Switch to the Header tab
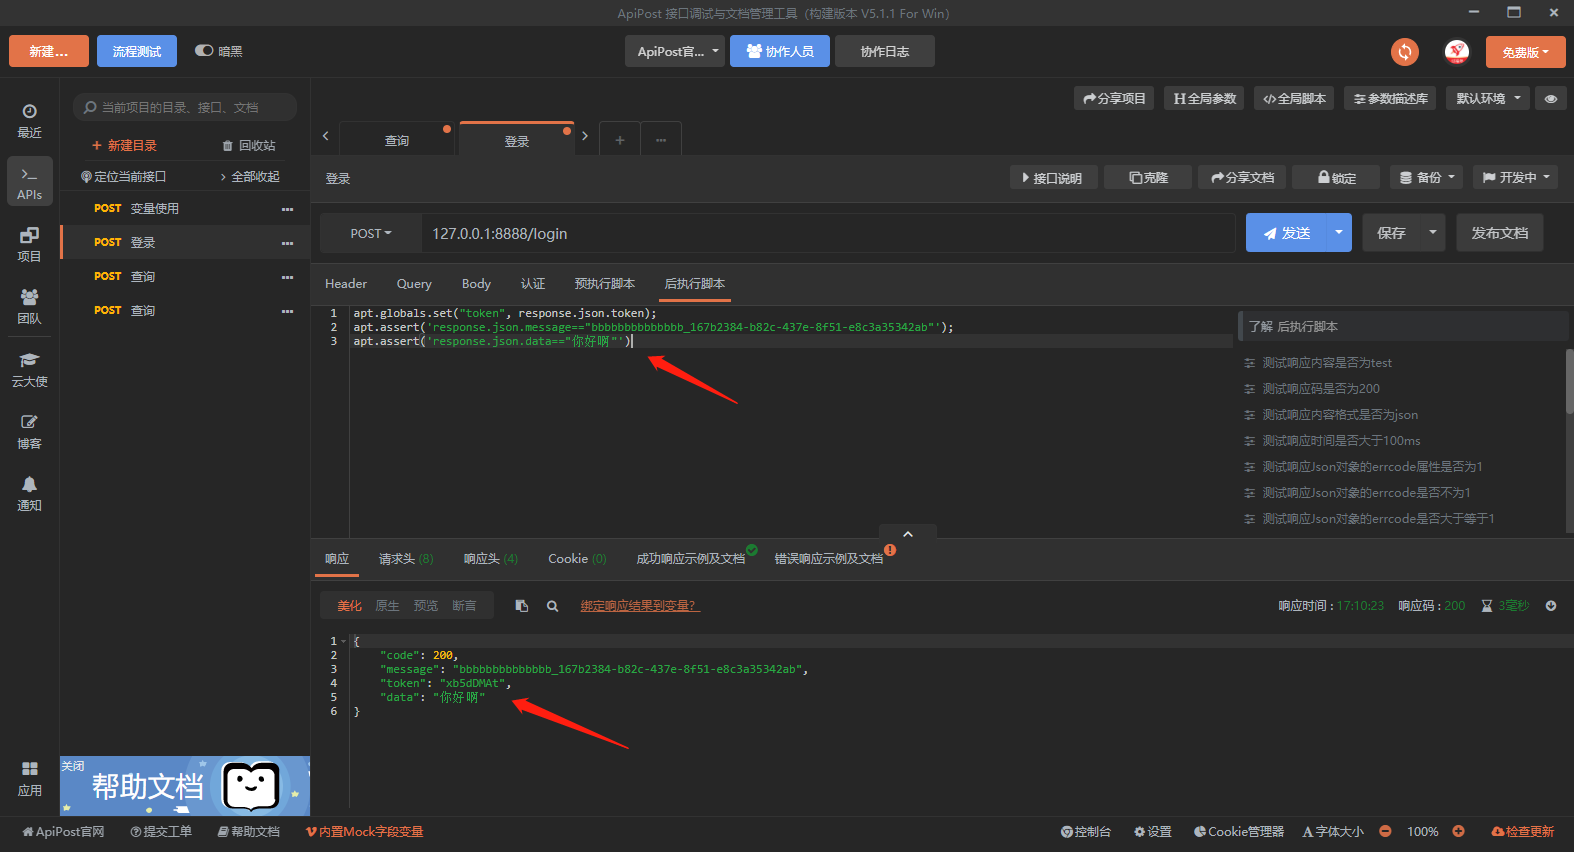The image size is (1574, 852). tap(346, 284)
